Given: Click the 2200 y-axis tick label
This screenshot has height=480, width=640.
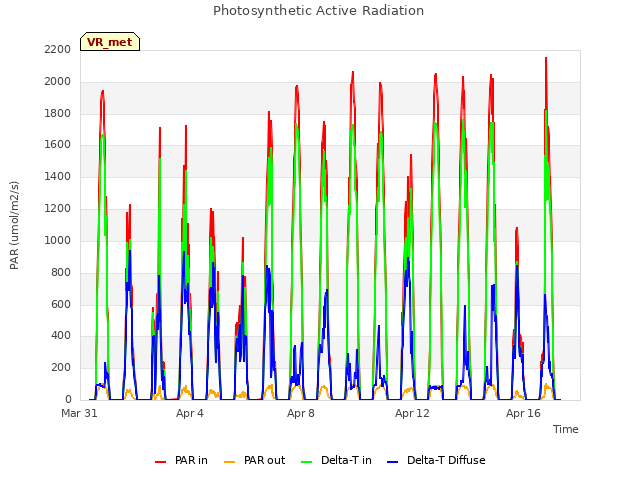Looking at the screenshot, I should click(x=58, y=49).
